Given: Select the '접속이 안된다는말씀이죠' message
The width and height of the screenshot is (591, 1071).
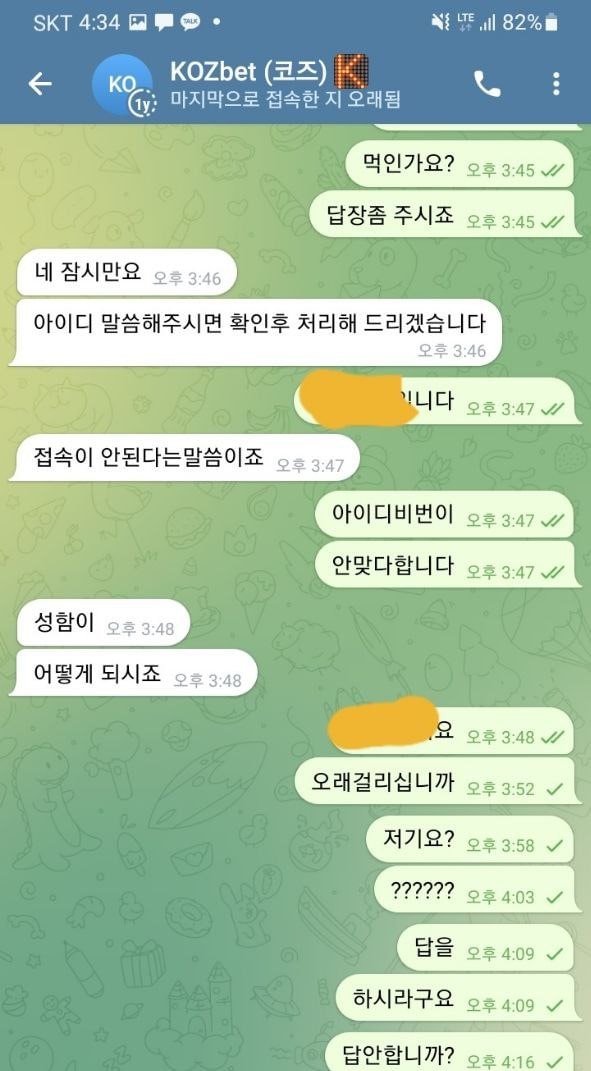Looking at the screenshot, I should [x=184, y=458].
